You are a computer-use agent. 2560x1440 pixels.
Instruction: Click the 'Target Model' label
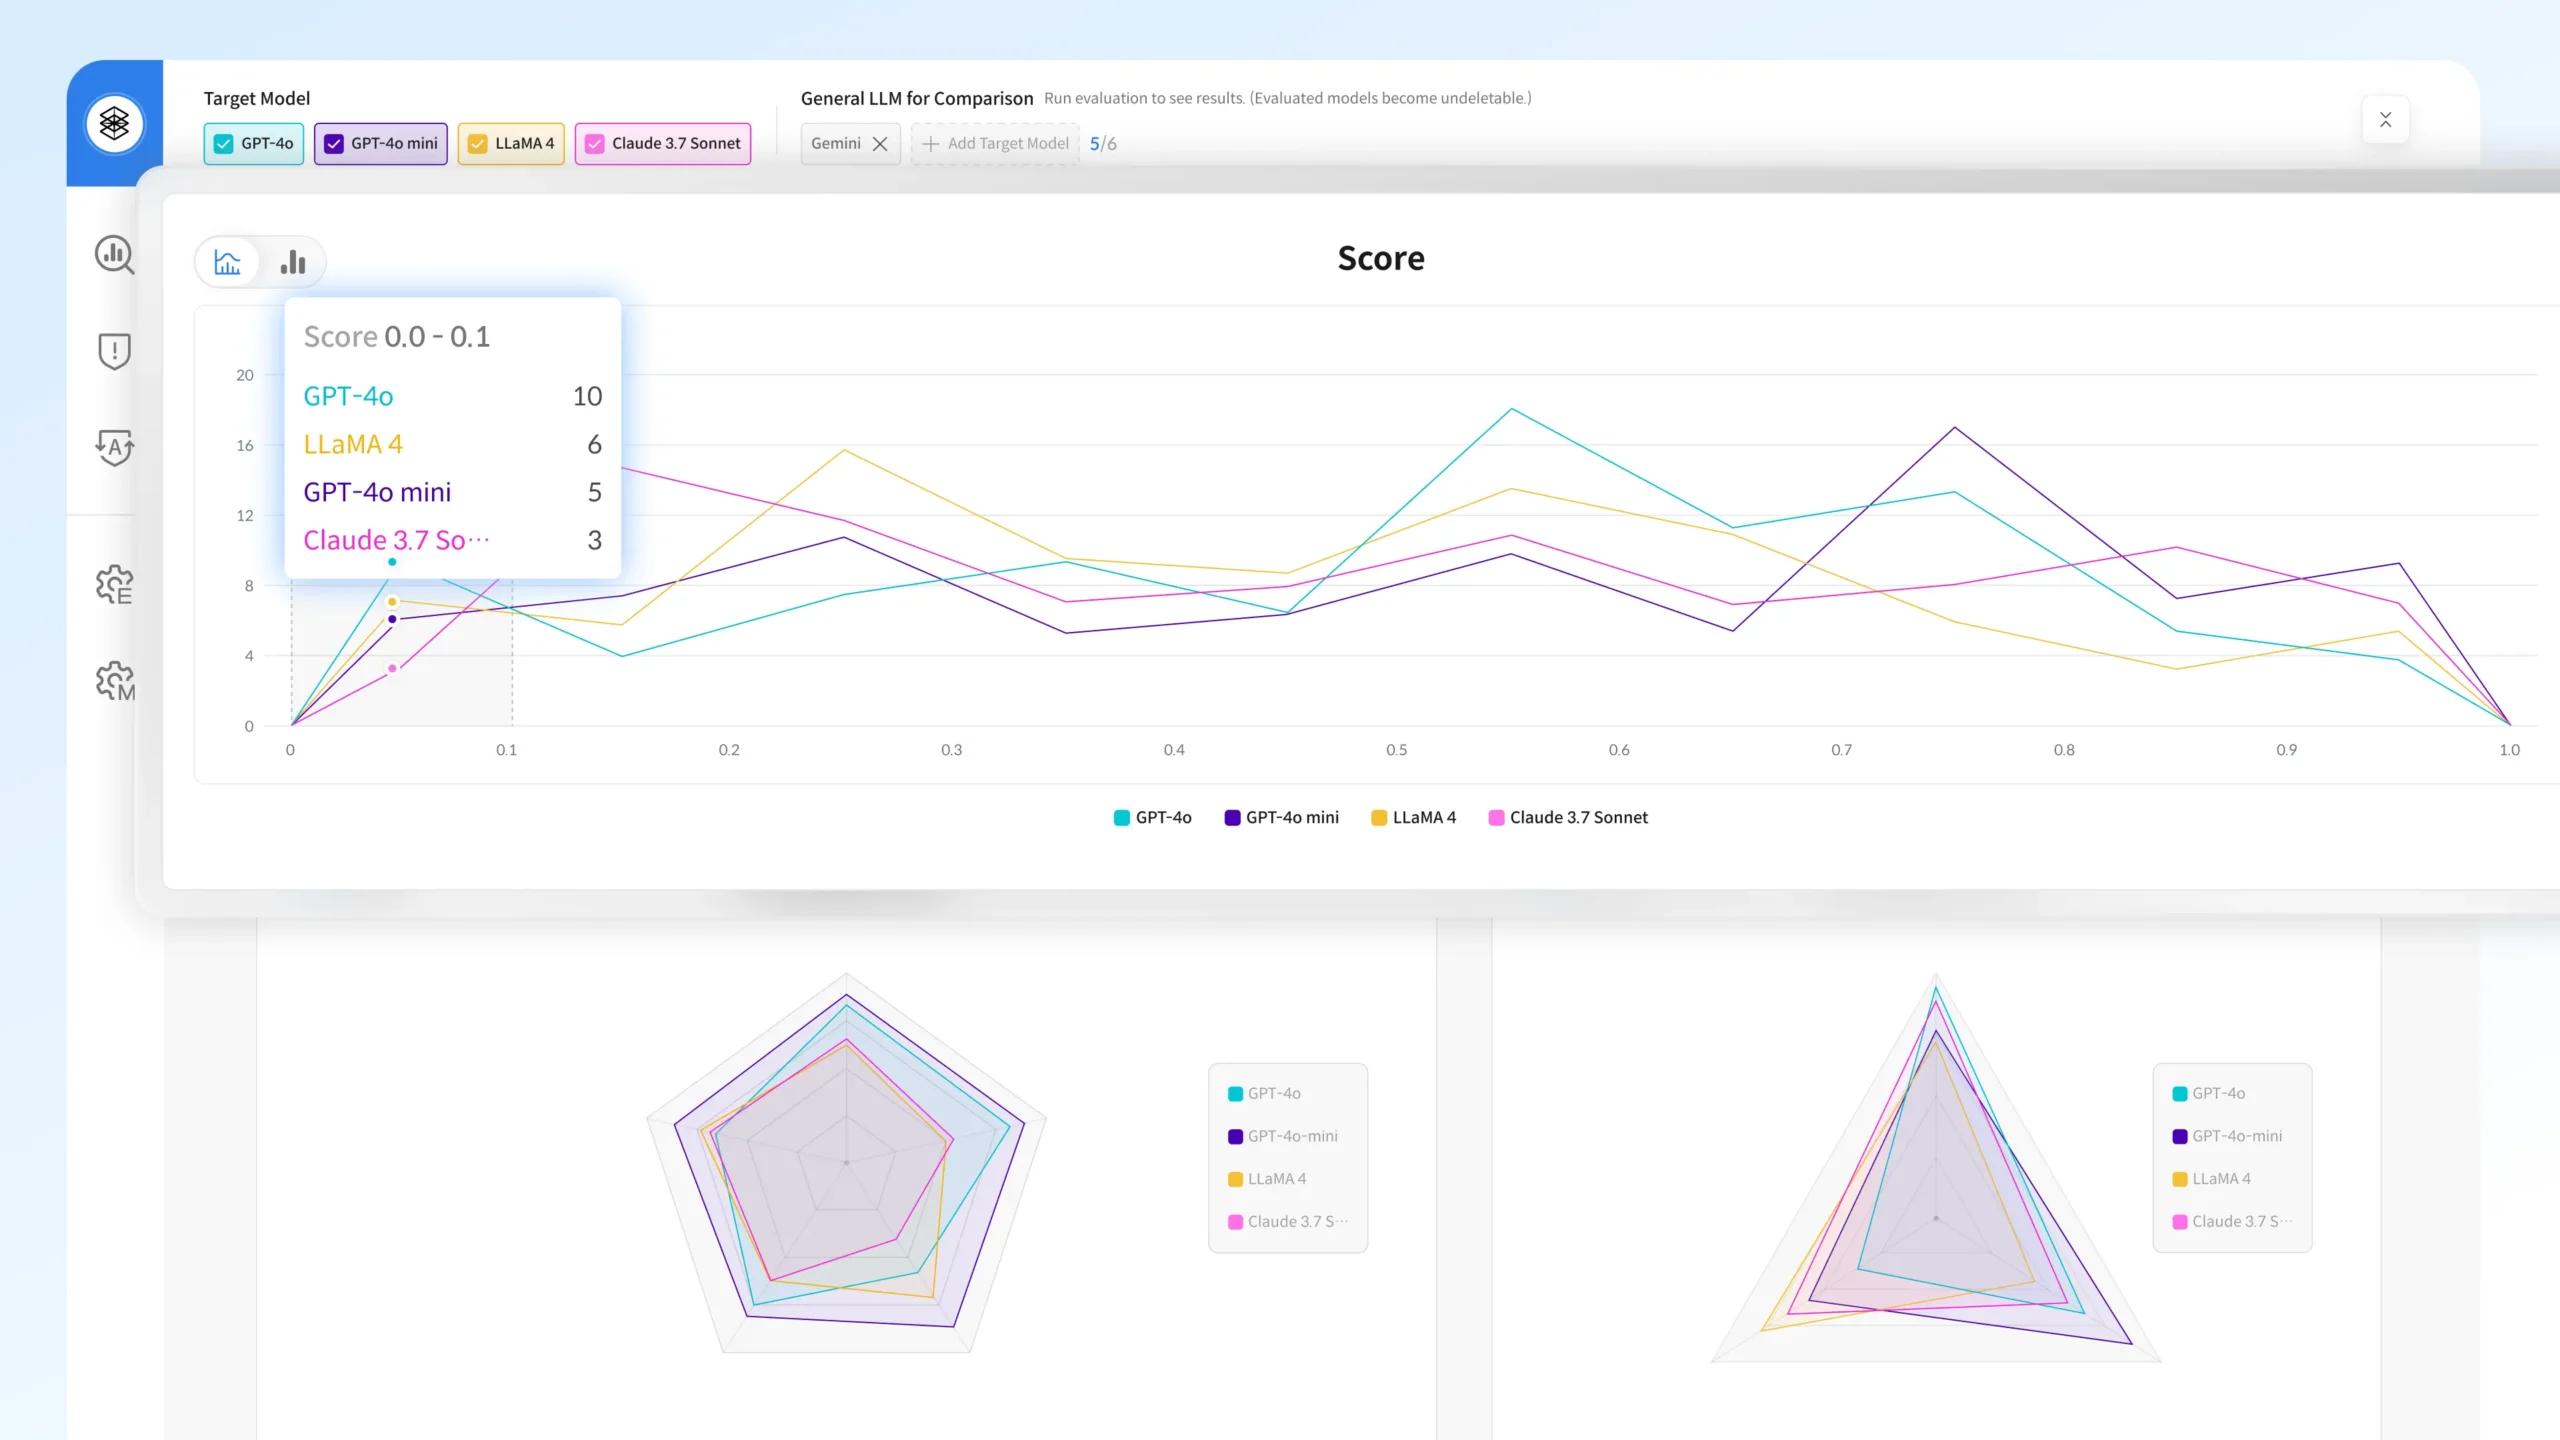(x=257, y=98)
